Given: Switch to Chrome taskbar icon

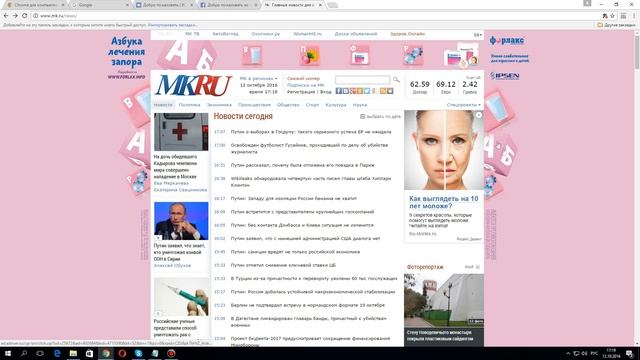Looking at the screenshot, I should 106,353.
